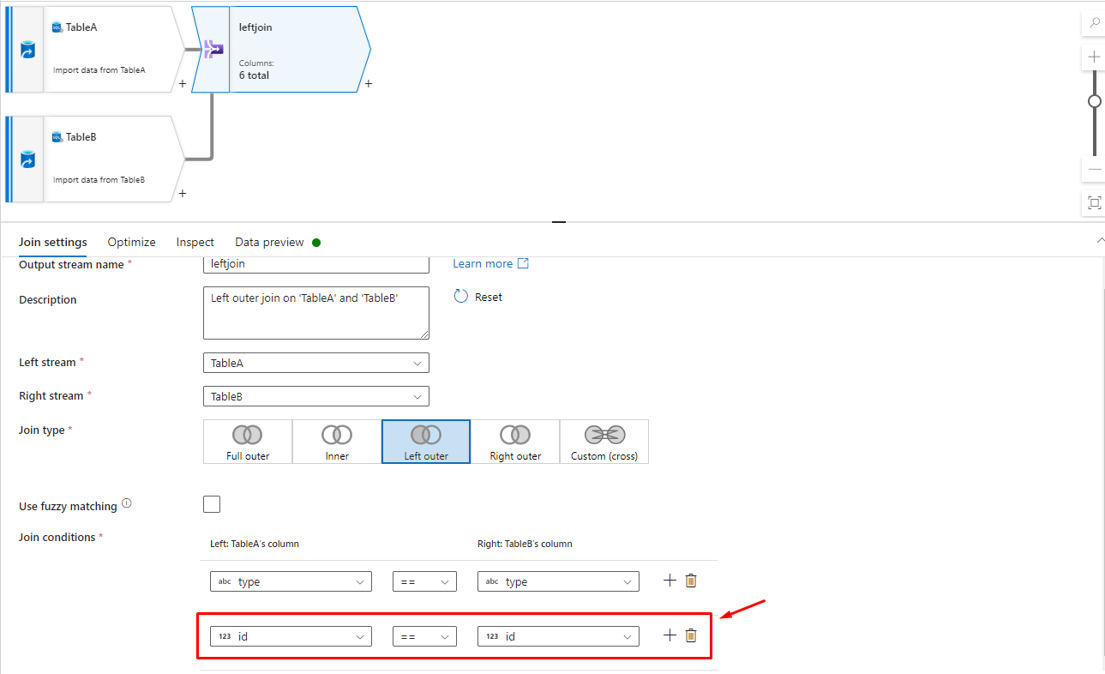Select the Right outer join type
The height and width of the screenshot is (674, 1105).
pyautogui.click(x=515, y=442)
